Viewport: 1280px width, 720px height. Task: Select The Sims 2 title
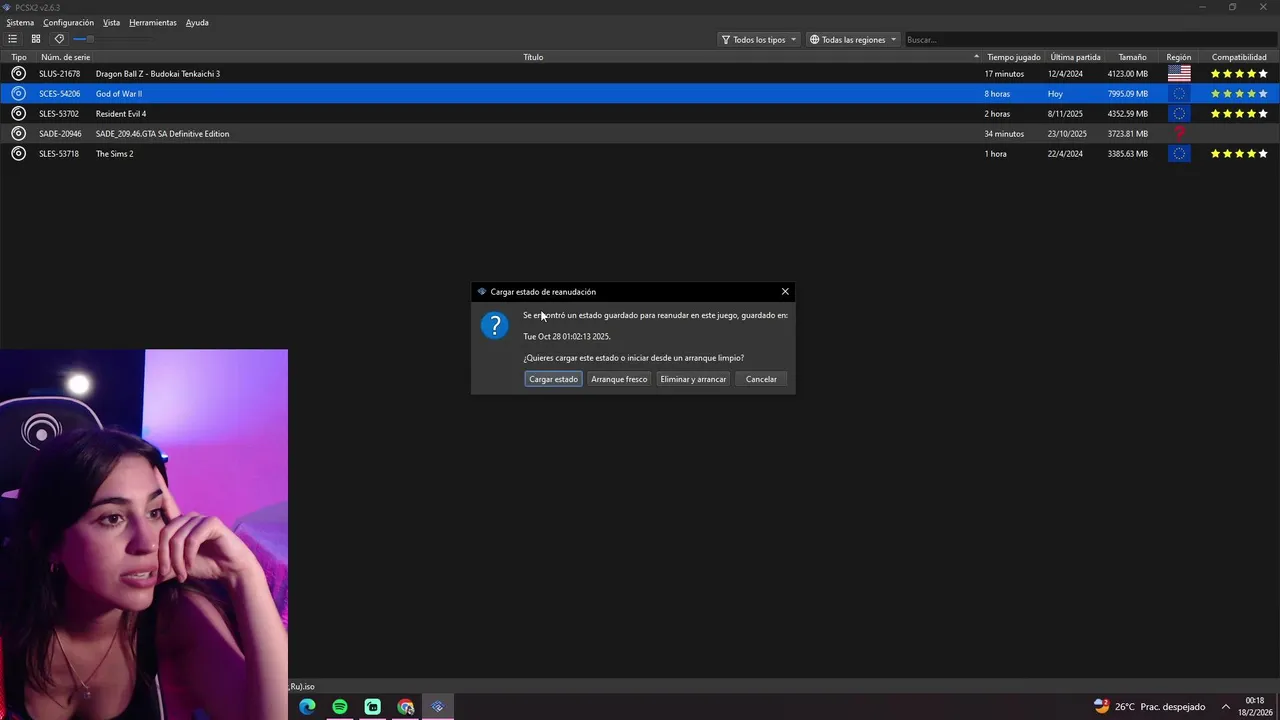[114, 154]
